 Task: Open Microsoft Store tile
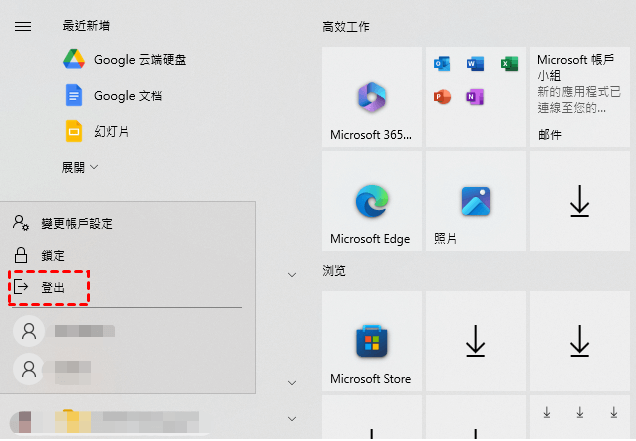pos(372,341)
